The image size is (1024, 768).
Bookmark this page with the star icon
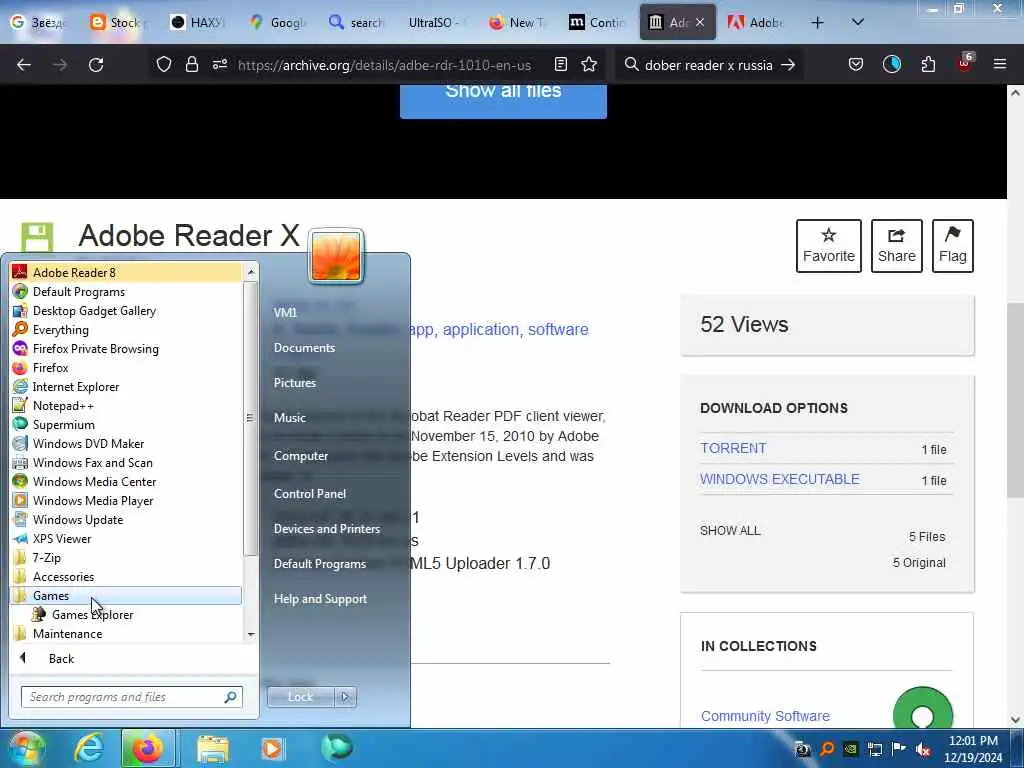pos(589,65)
